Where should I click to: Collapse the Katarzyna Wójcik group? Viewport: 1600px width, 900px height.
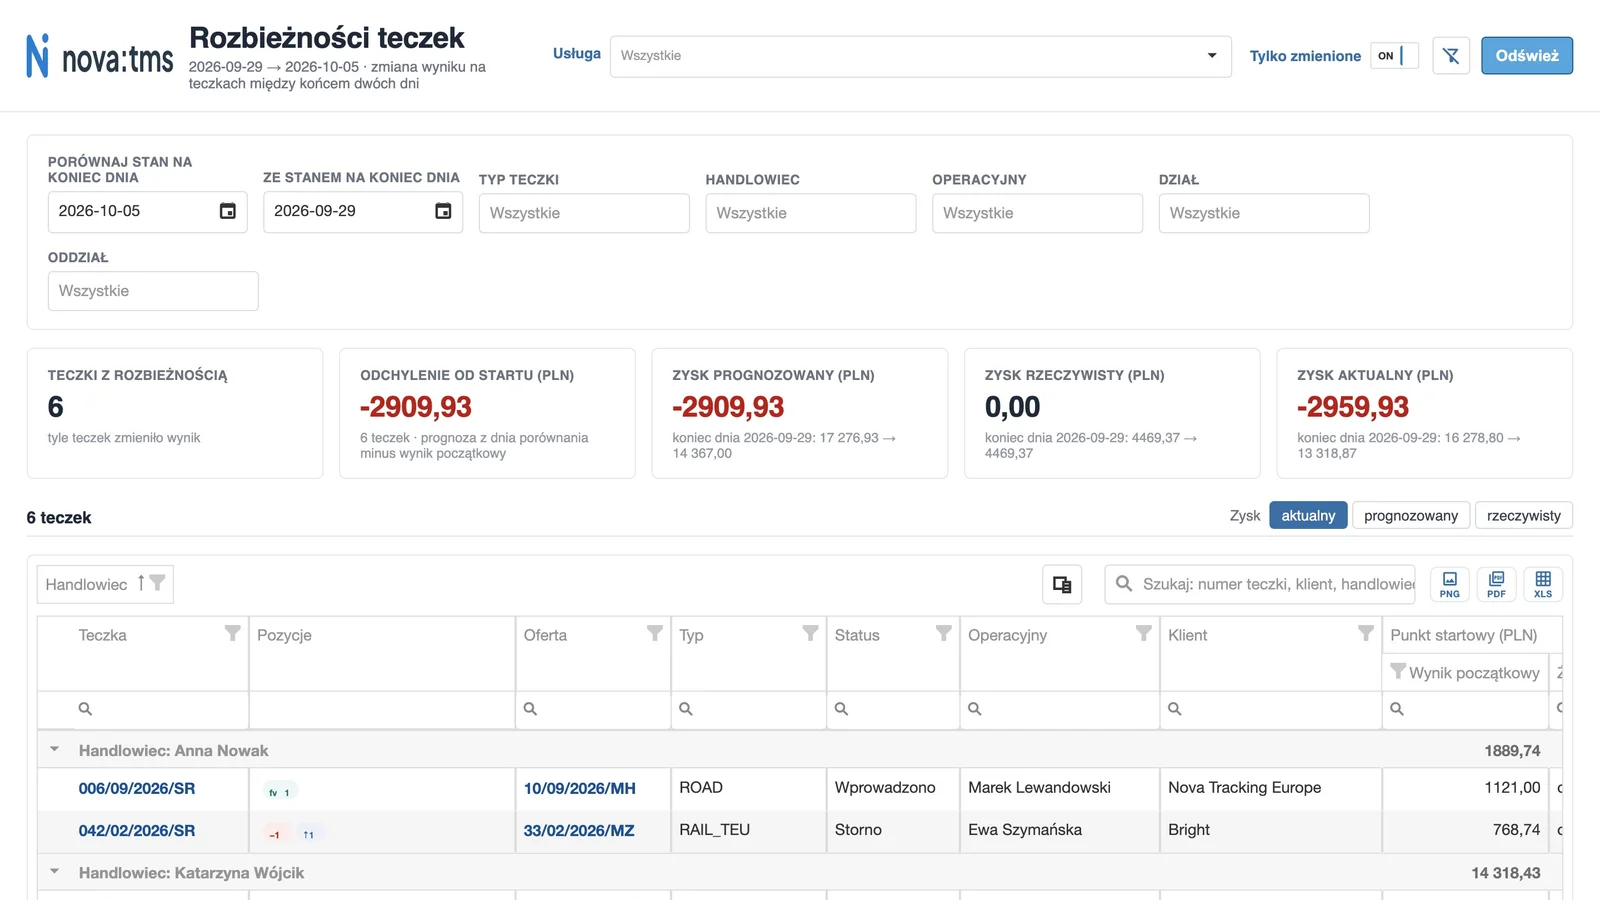[x=55, y=871]
